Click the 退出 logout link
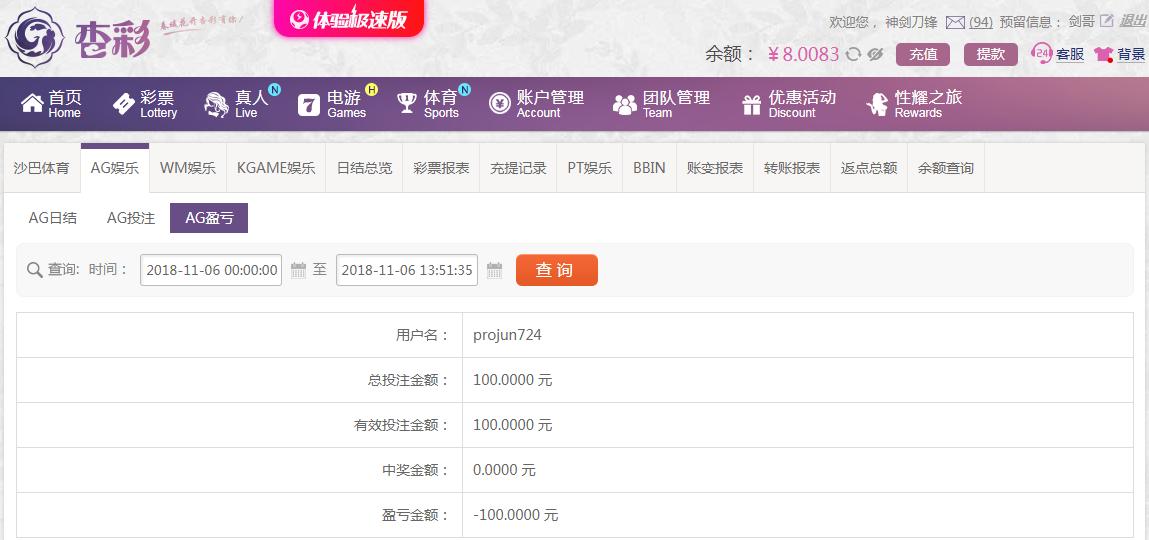This screenshot has width=1149, height=540. 1132,21
